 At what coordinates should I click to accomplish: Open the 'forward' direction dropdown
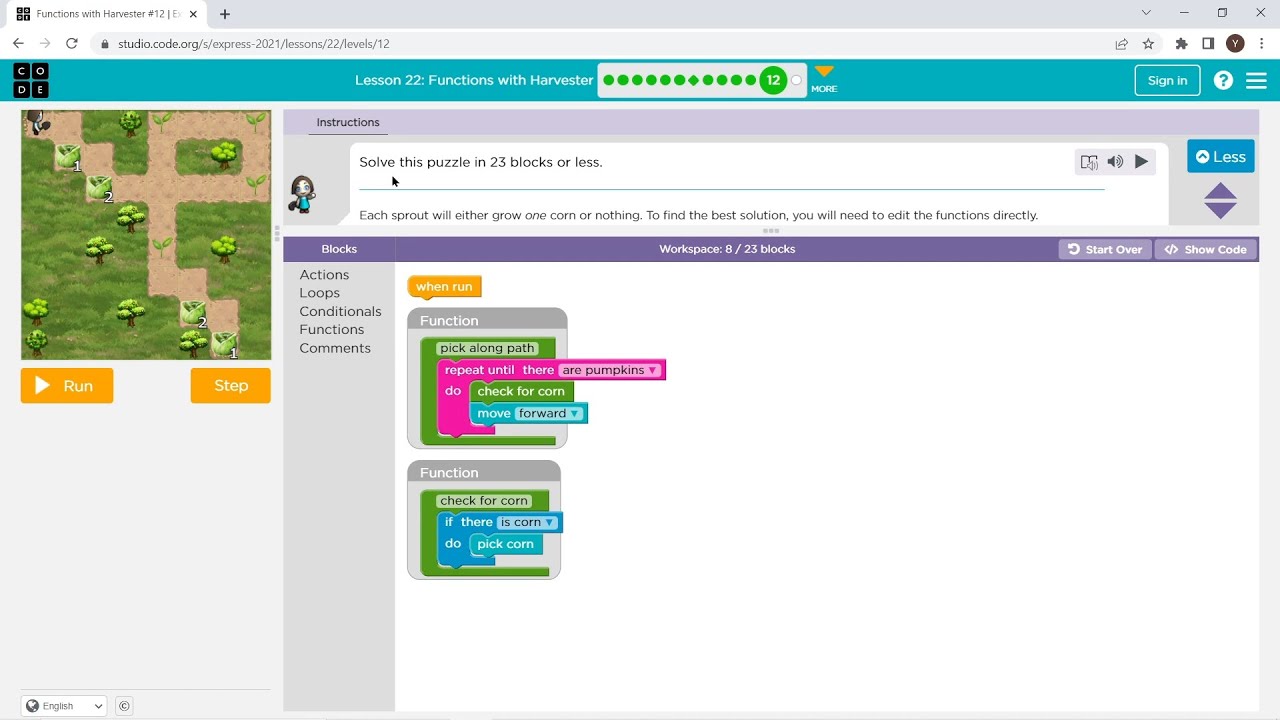point(549,413)
